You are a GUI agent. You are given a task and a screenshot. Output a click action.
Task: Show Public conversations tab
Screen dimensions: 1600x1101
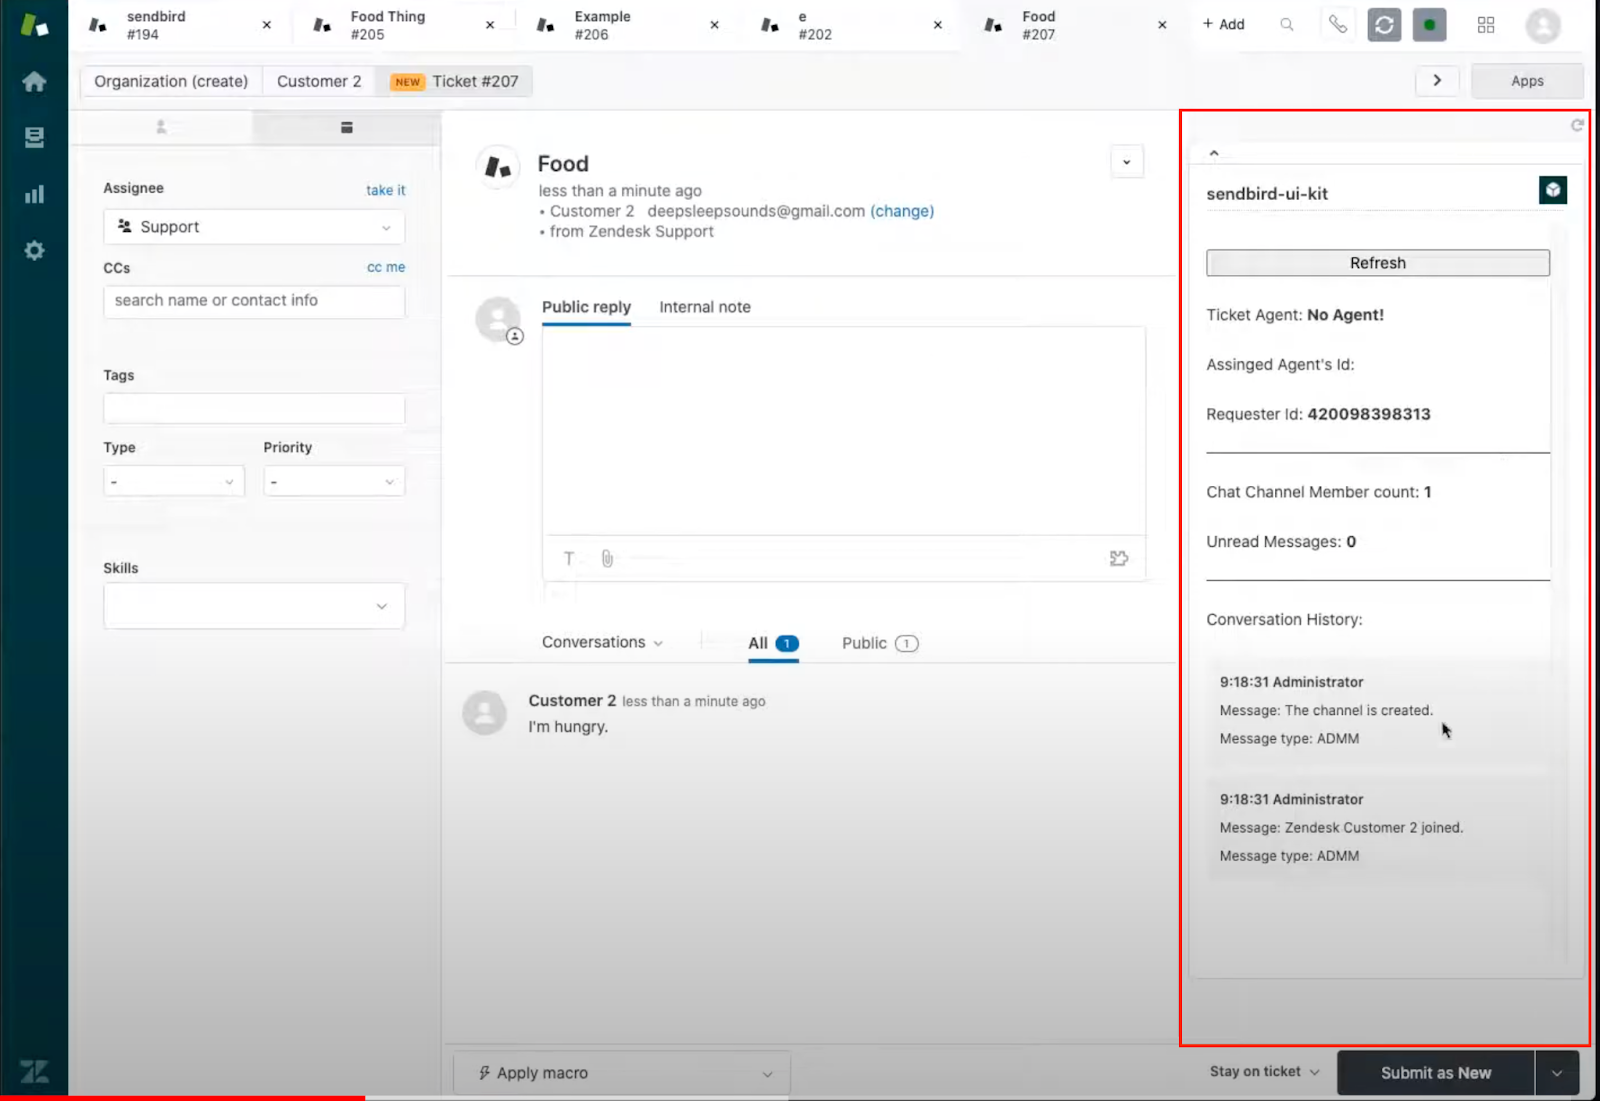click(880, 643)
